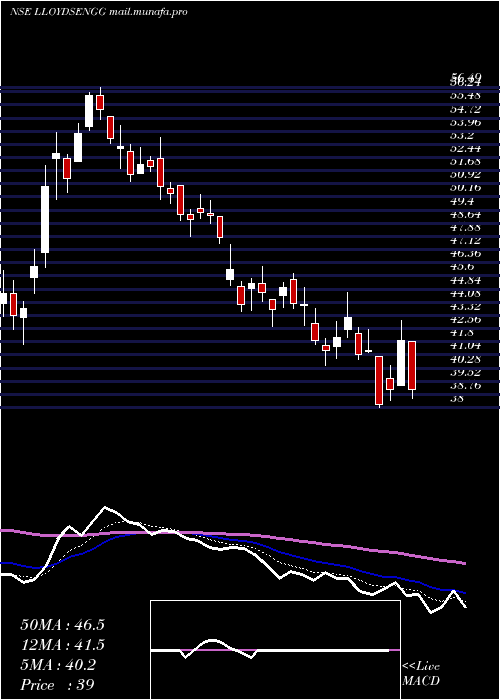Click the <<Live MACD label
Viewport: 500px width, 700px height.
[421, 674]
